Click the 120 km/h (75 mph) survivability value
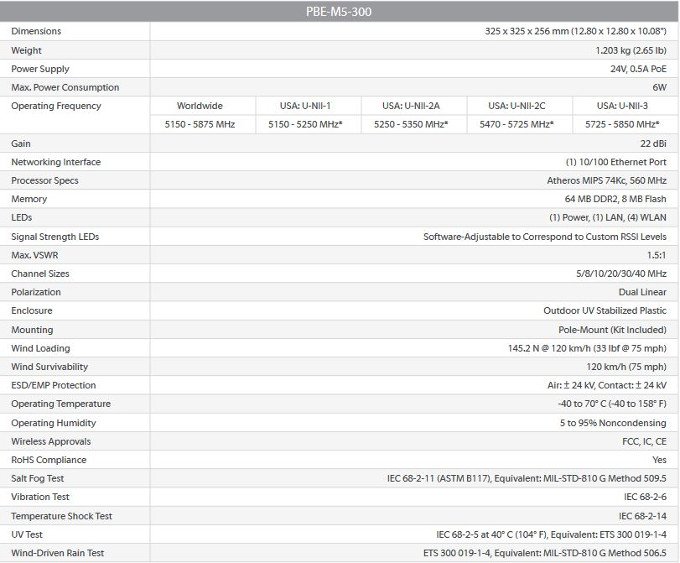 [x=626, y=367]
